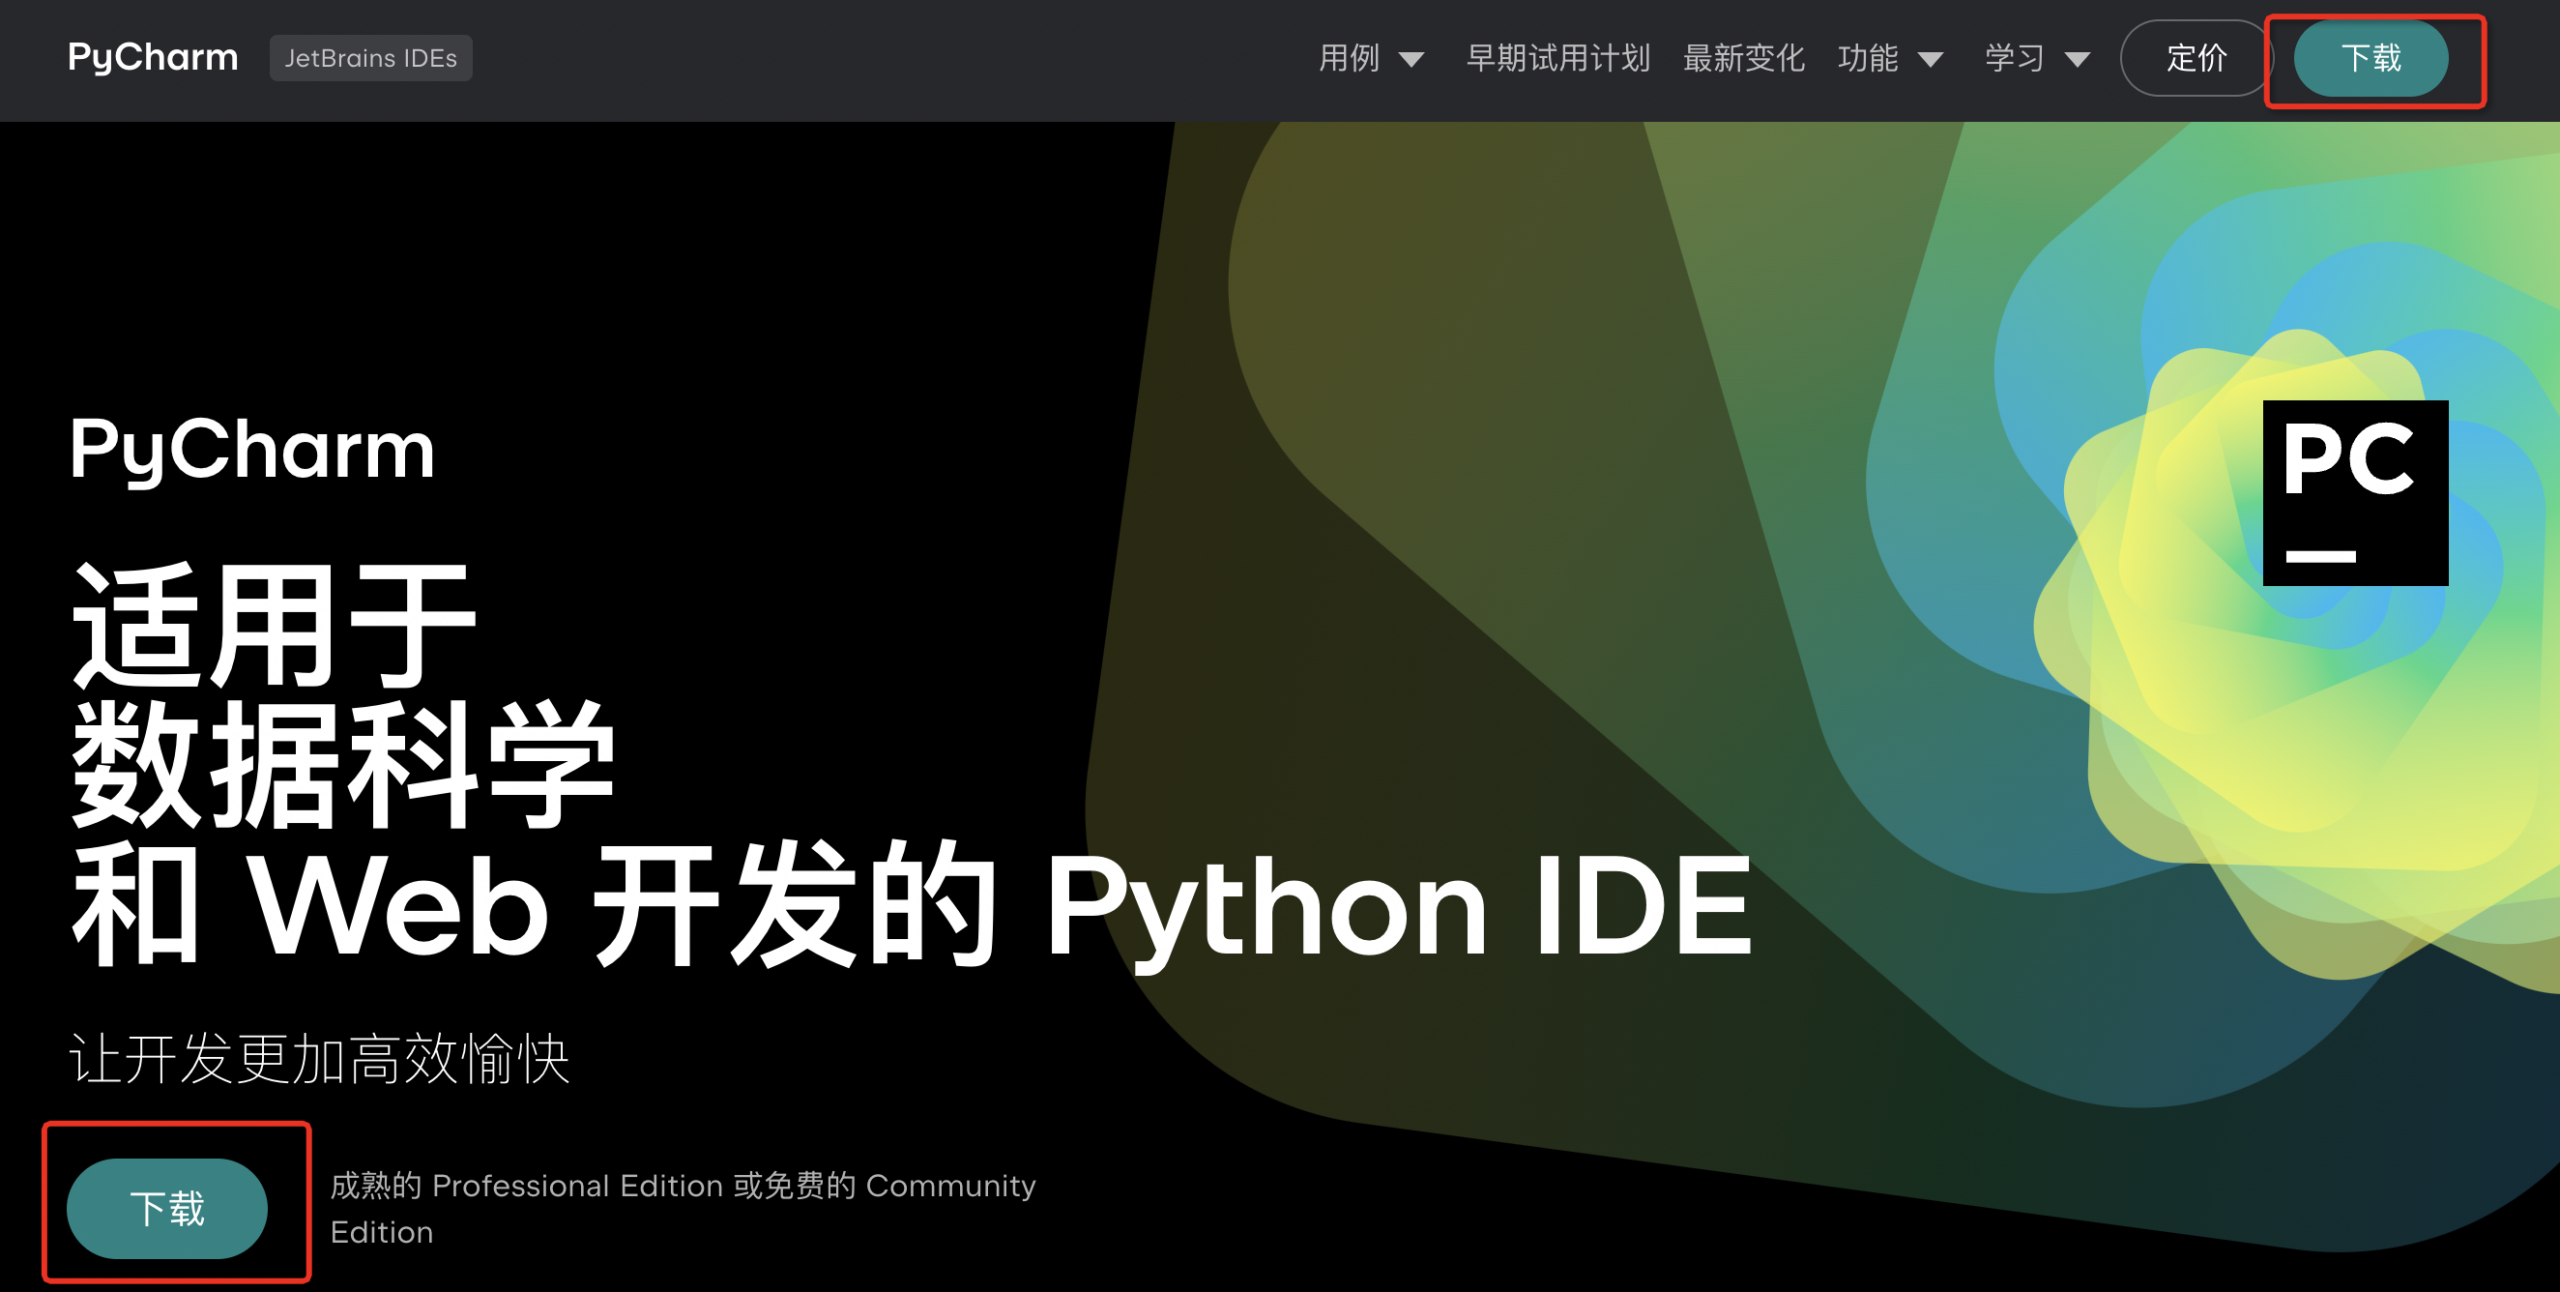Go to 早期试用计划 page
The width and height of the screenshot is (2560, 1292).
[1558, 58]
